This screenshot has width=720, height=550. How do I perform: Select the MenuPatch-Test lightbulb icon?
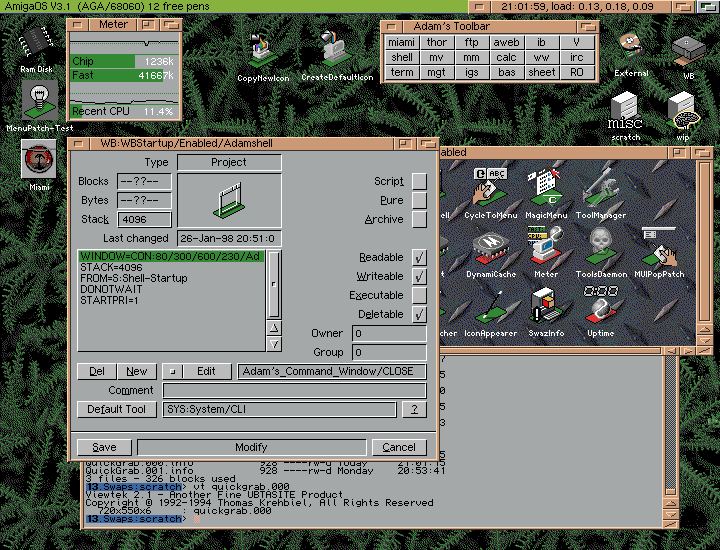[x=40, y=101]
